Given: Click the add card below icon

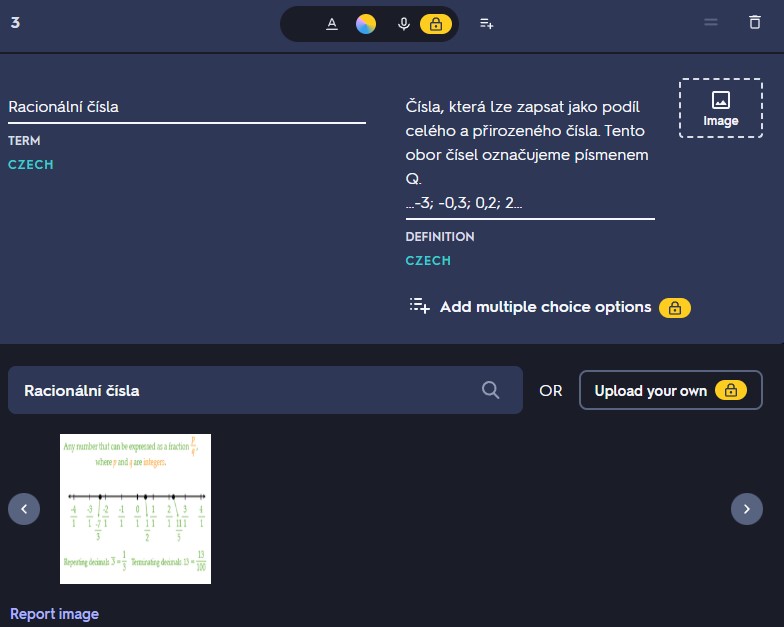Looking at the screenshot, I should tap(487, 23).
